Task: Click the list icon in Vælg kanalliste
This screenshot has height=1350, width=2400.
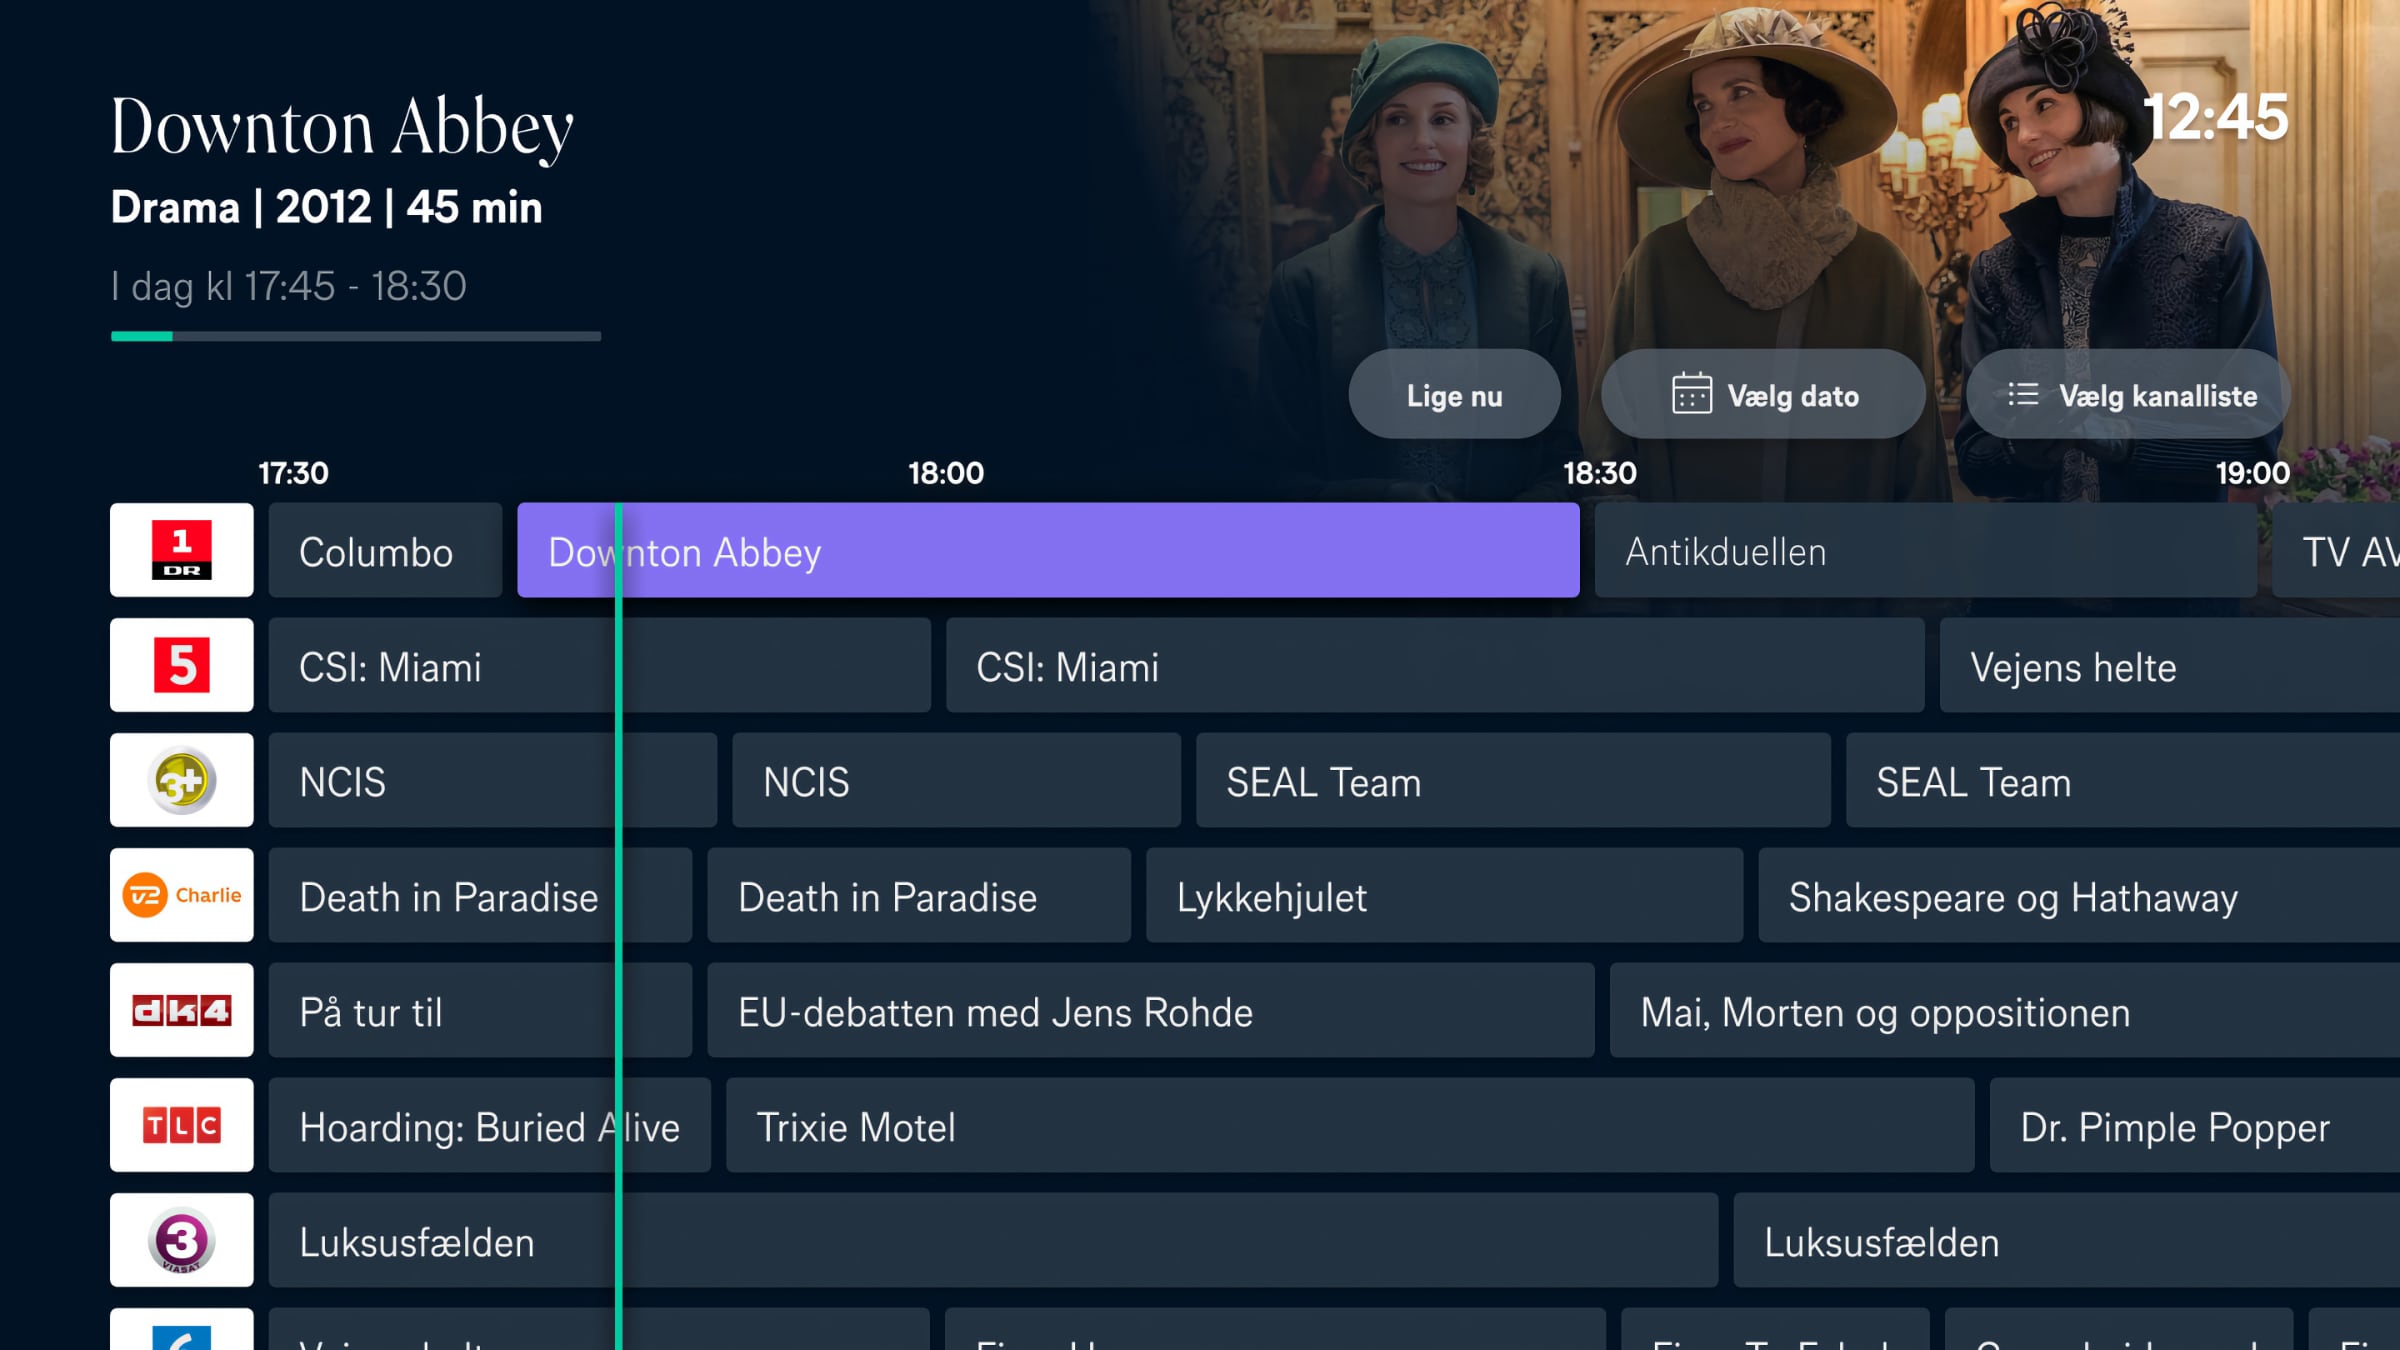Action: click(2023, 394)
